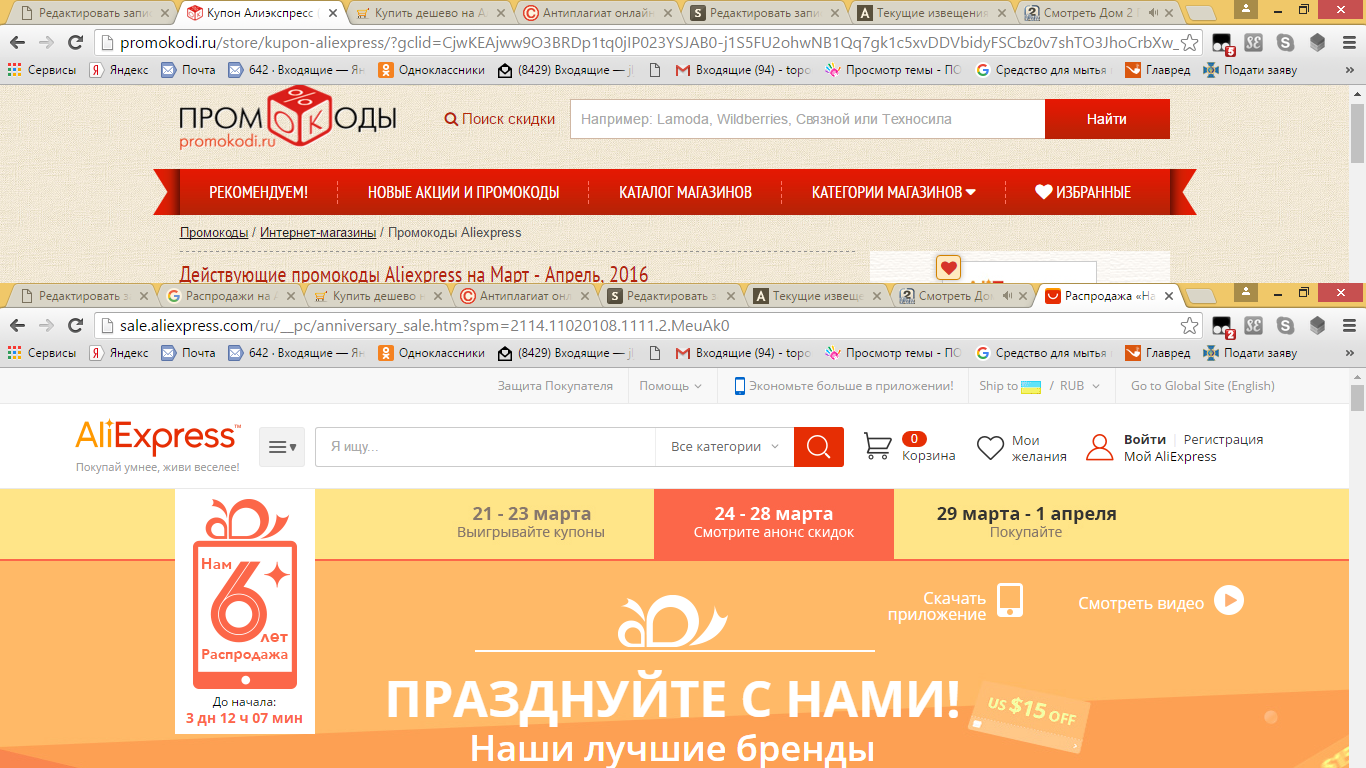Screen dimensions: 1366x768
Task: Focus the AliExpress Я ищу search box
Action: point(485,447)
